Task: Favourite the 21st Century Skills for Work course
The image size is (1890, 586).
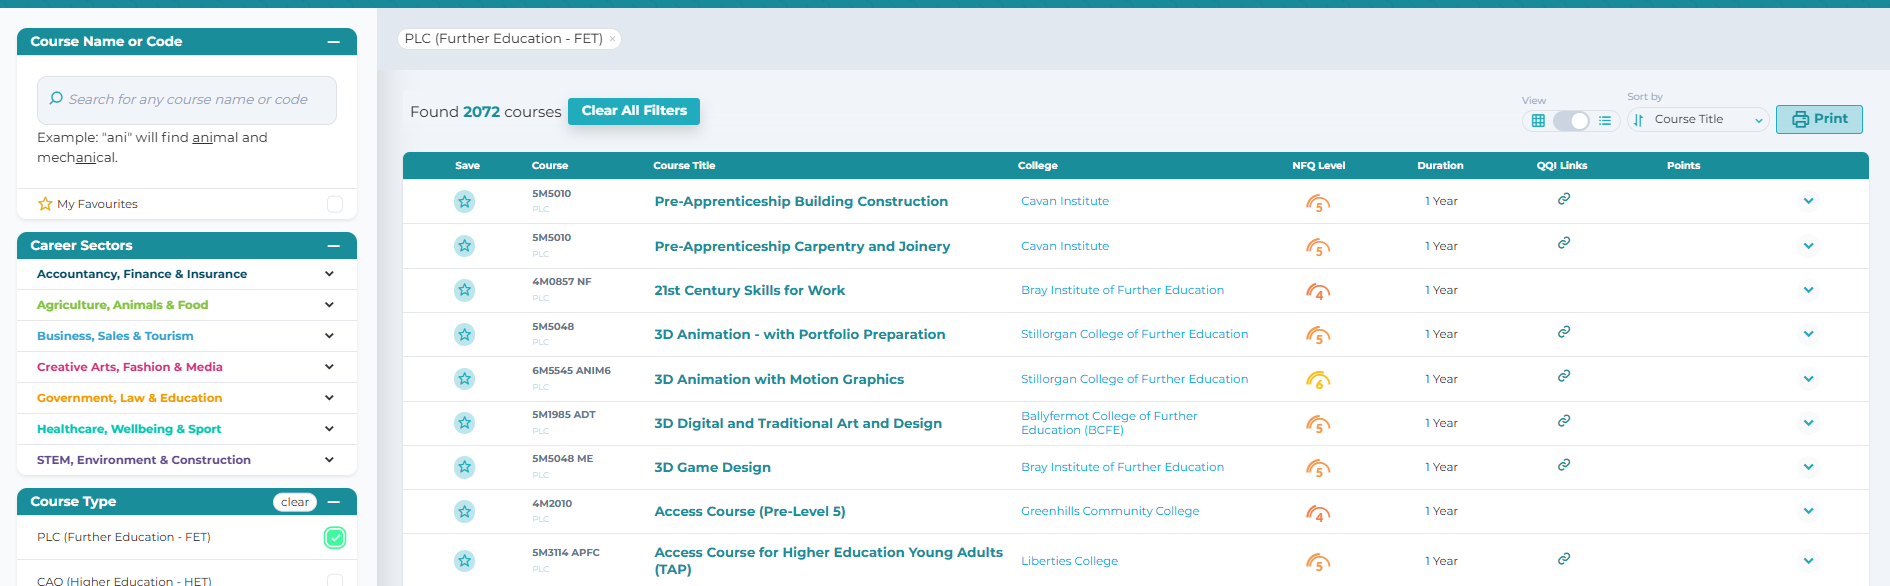Action: click(464, 290)
